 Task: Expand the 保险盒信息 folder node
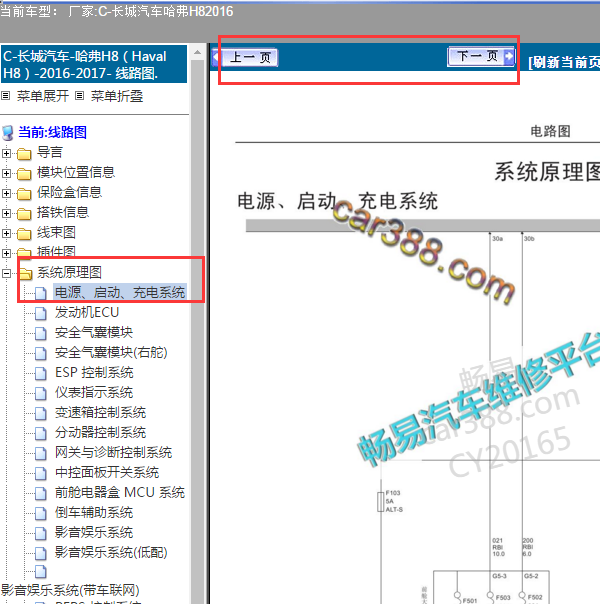6,193
